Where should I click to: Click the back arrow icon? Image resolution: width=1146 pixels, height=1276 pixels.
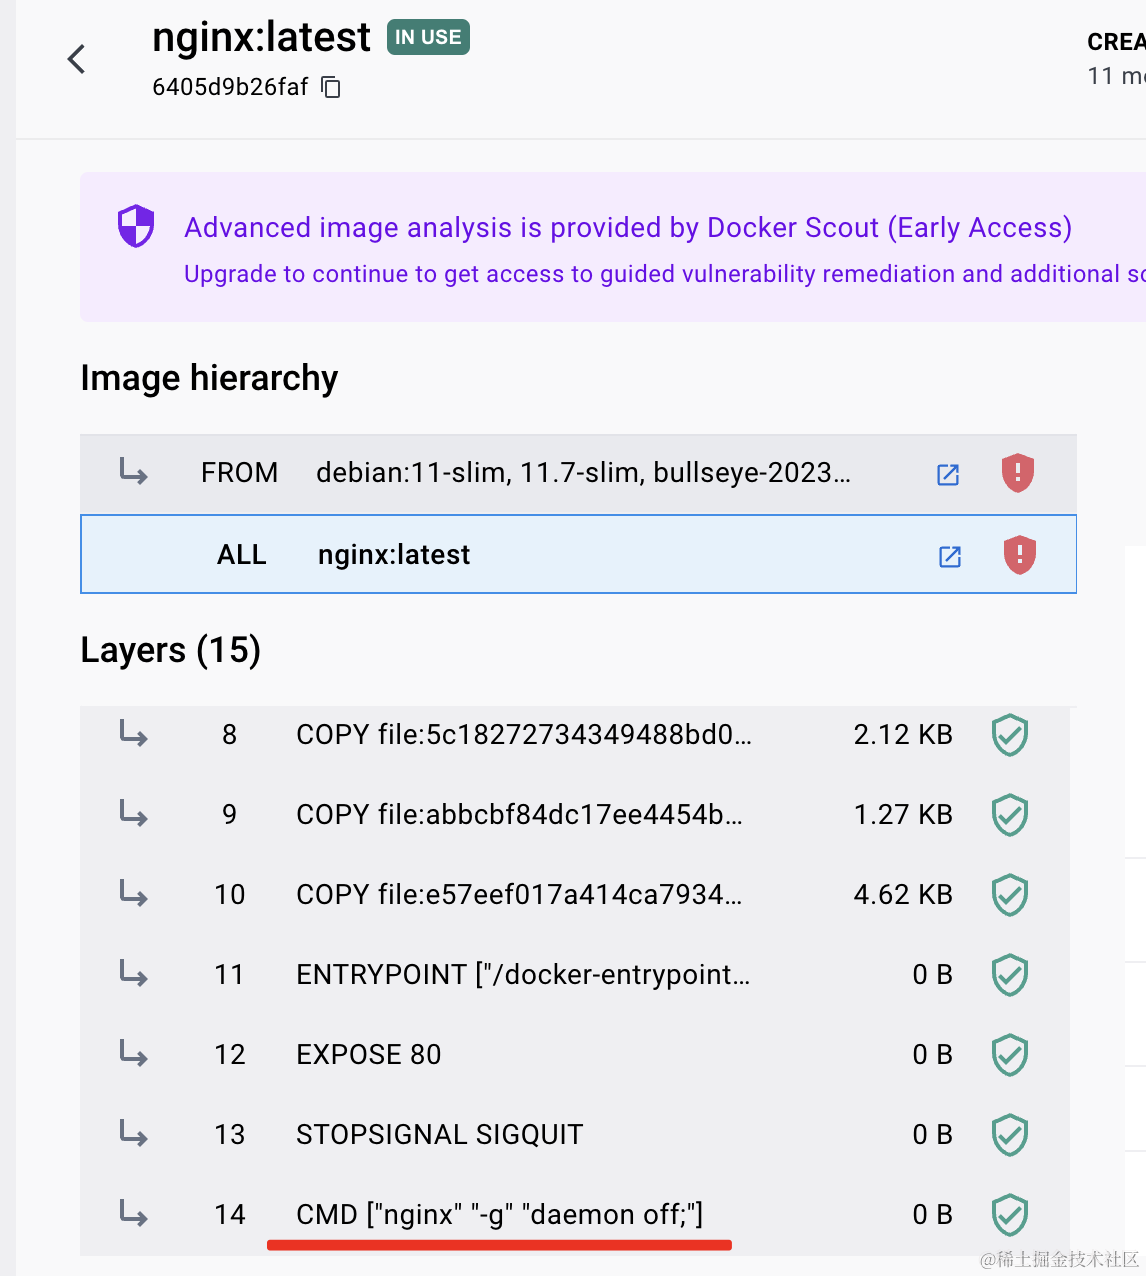click(x=77, y=59)
